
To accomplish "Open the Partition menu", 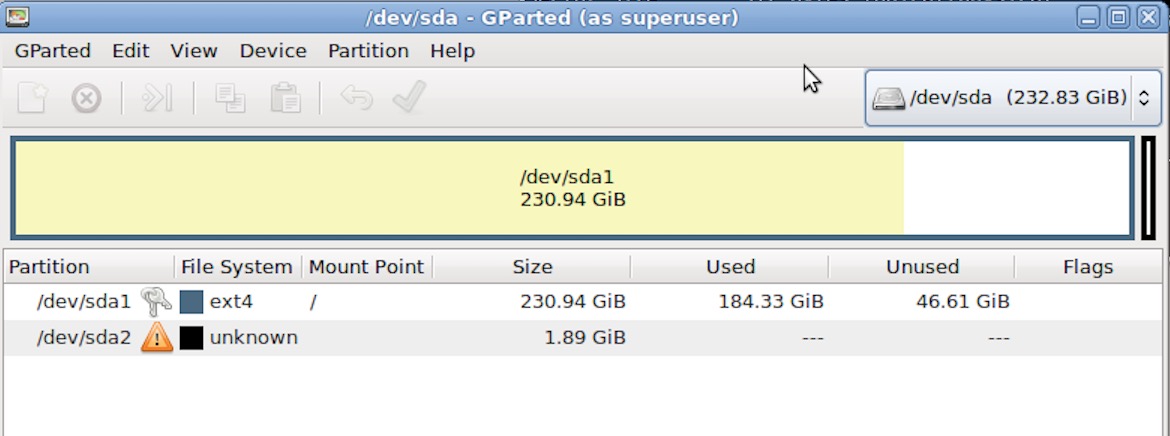I will 368,50.
